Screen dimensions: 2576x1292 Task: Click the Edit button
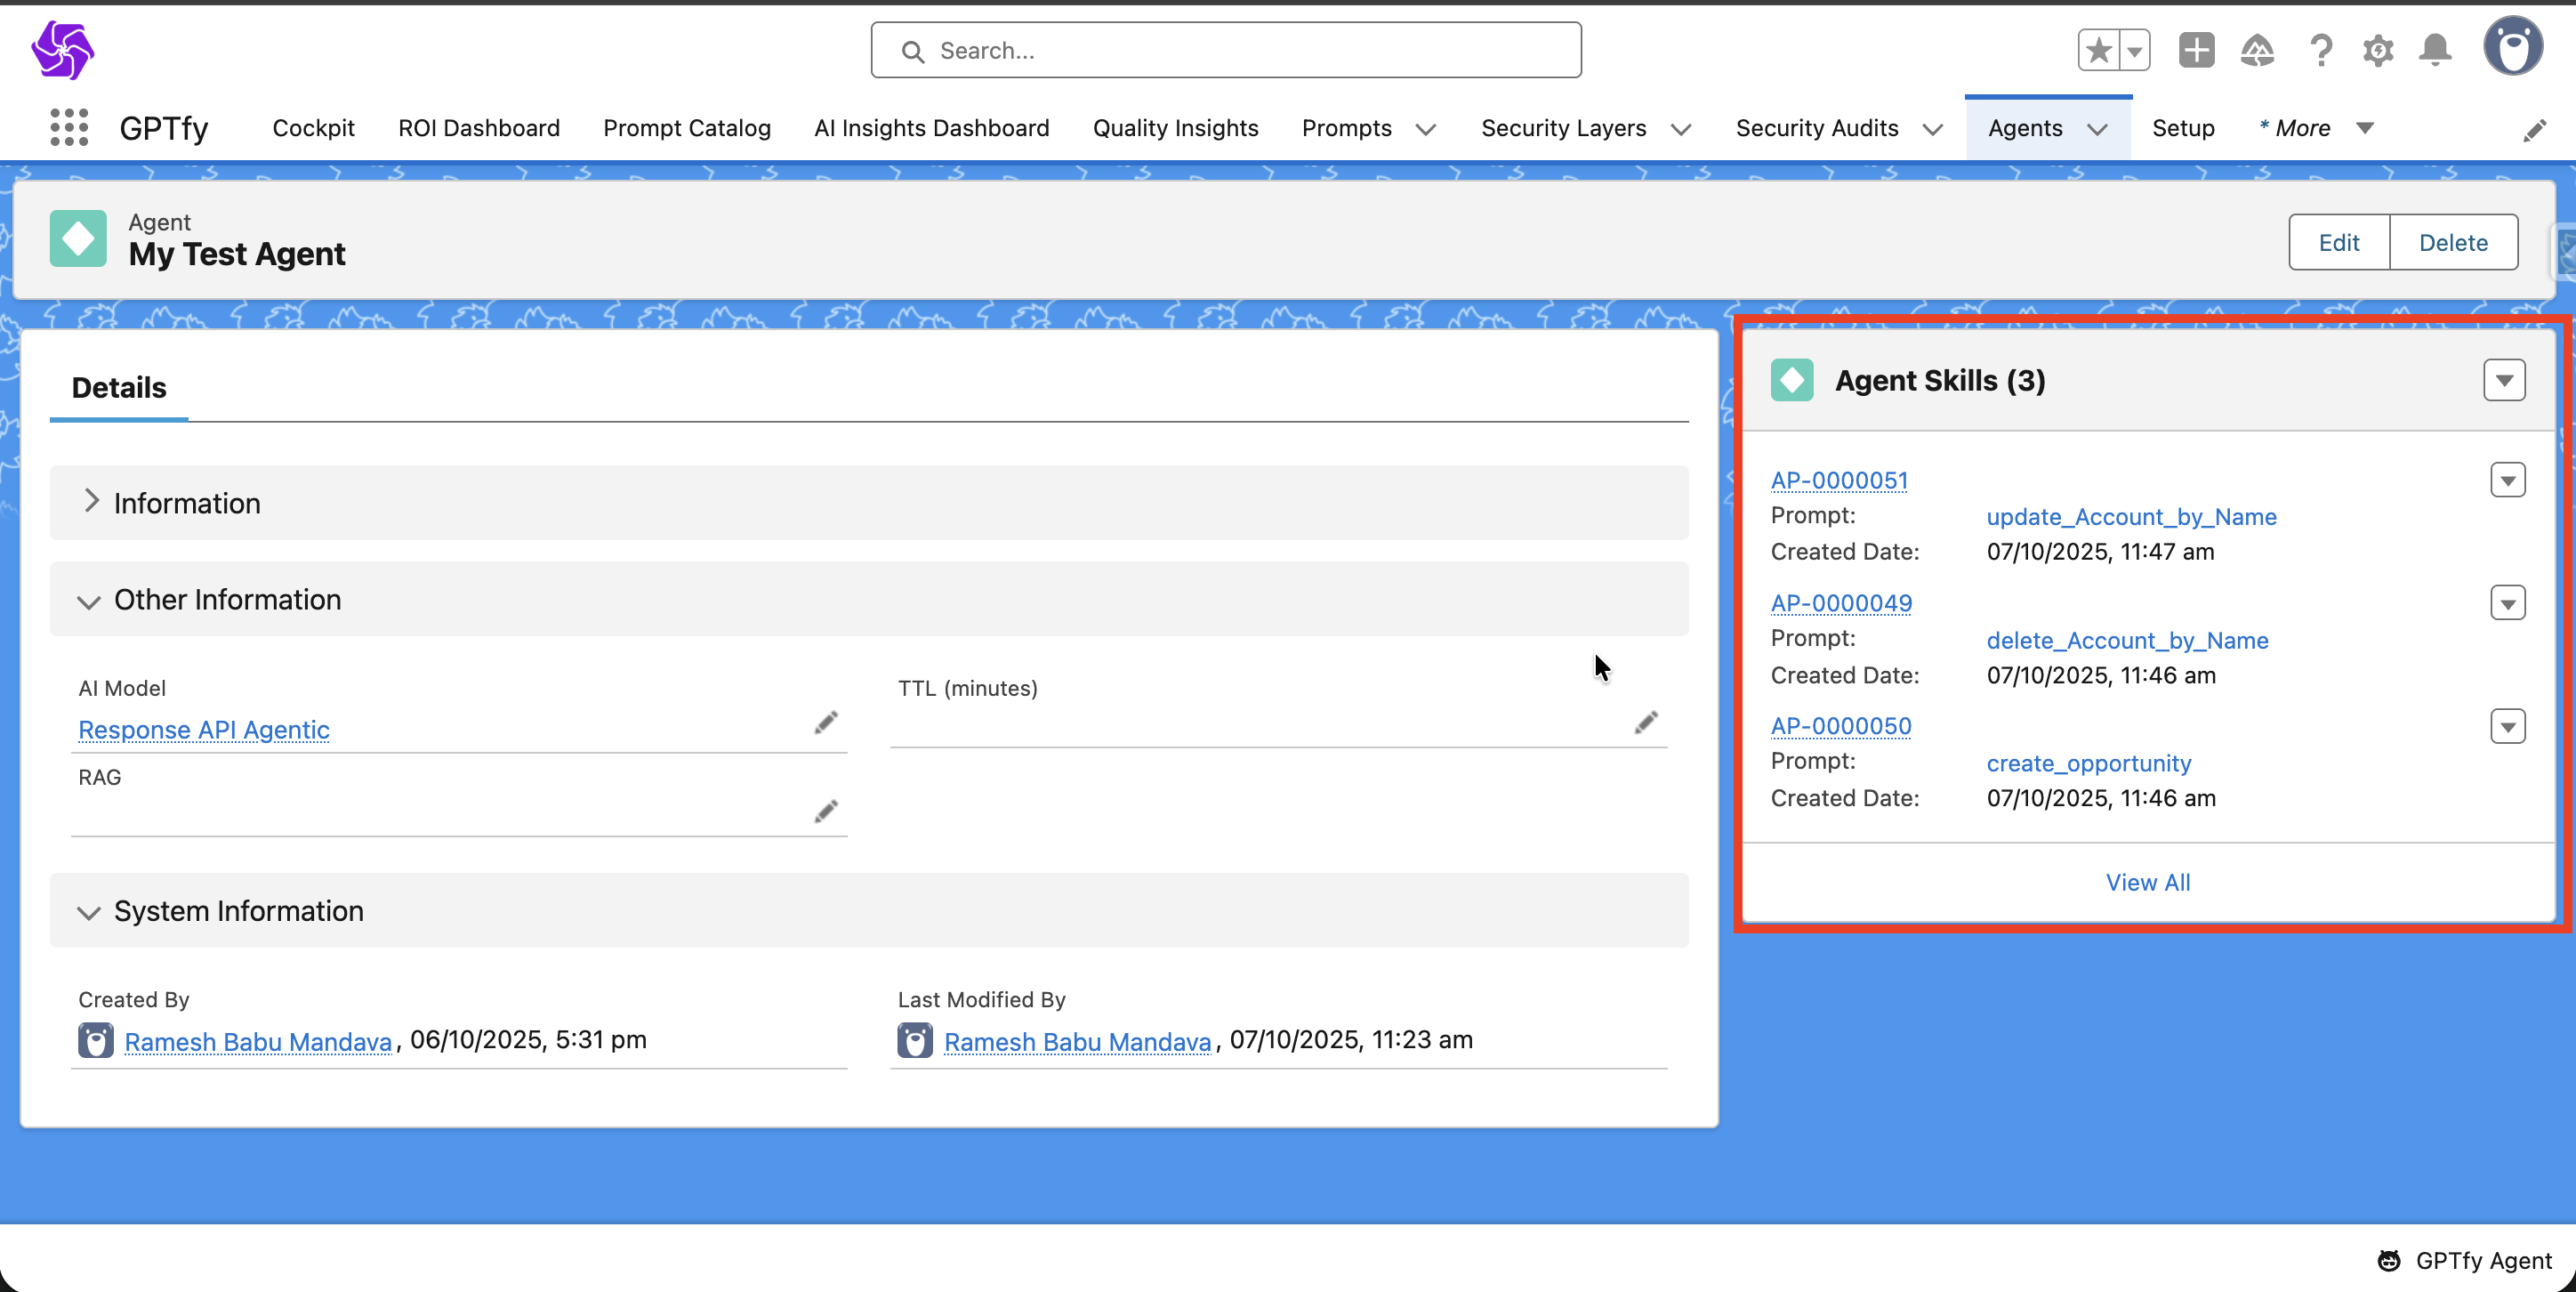2338,242
